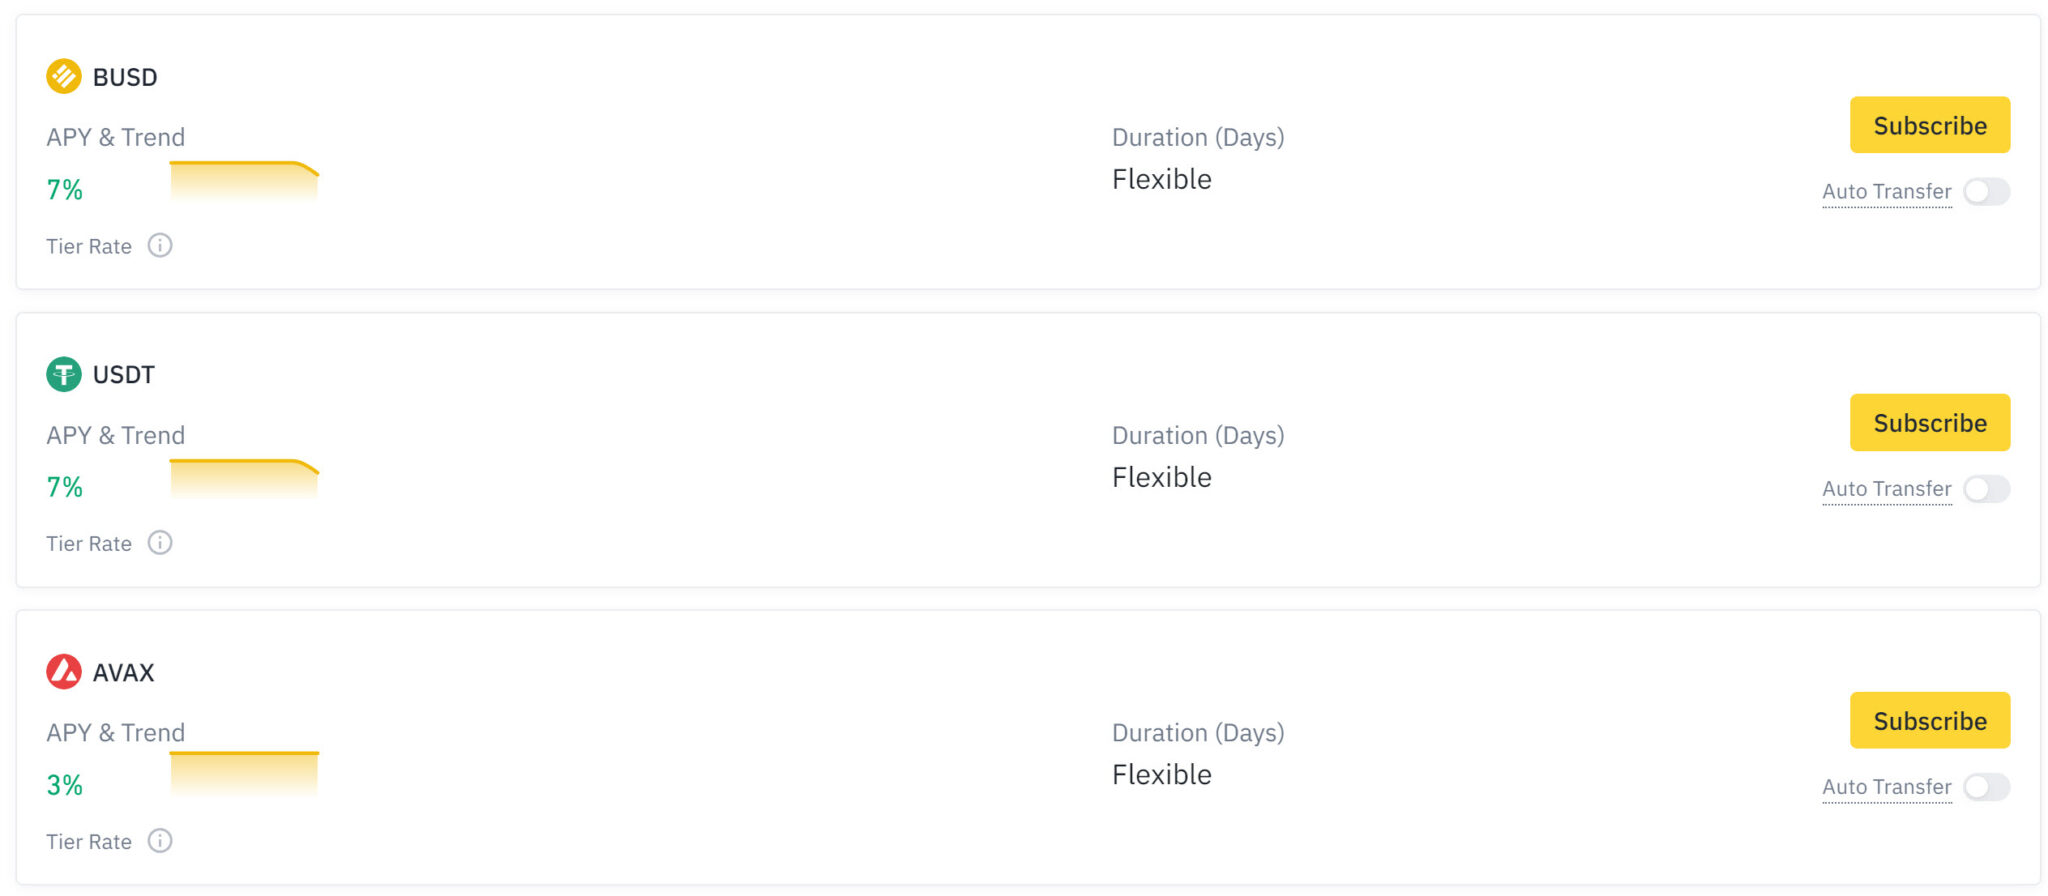The width and height of the screenshot is (2048, 896).
Task: Open BUSD Tier Rate info icon
Action: (160, 245)
